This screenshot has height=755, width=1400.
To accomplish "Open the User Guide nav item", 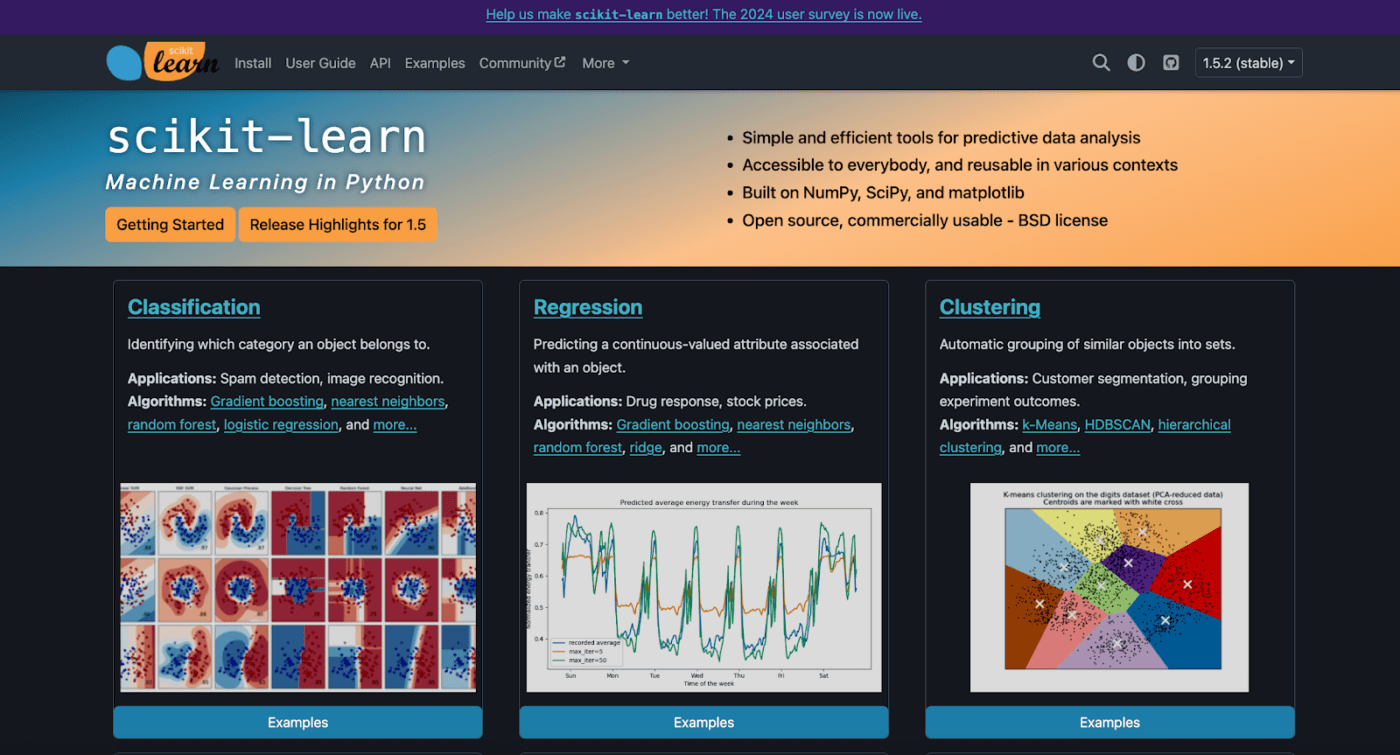I will pyautogui.click(x=321, y=63).
